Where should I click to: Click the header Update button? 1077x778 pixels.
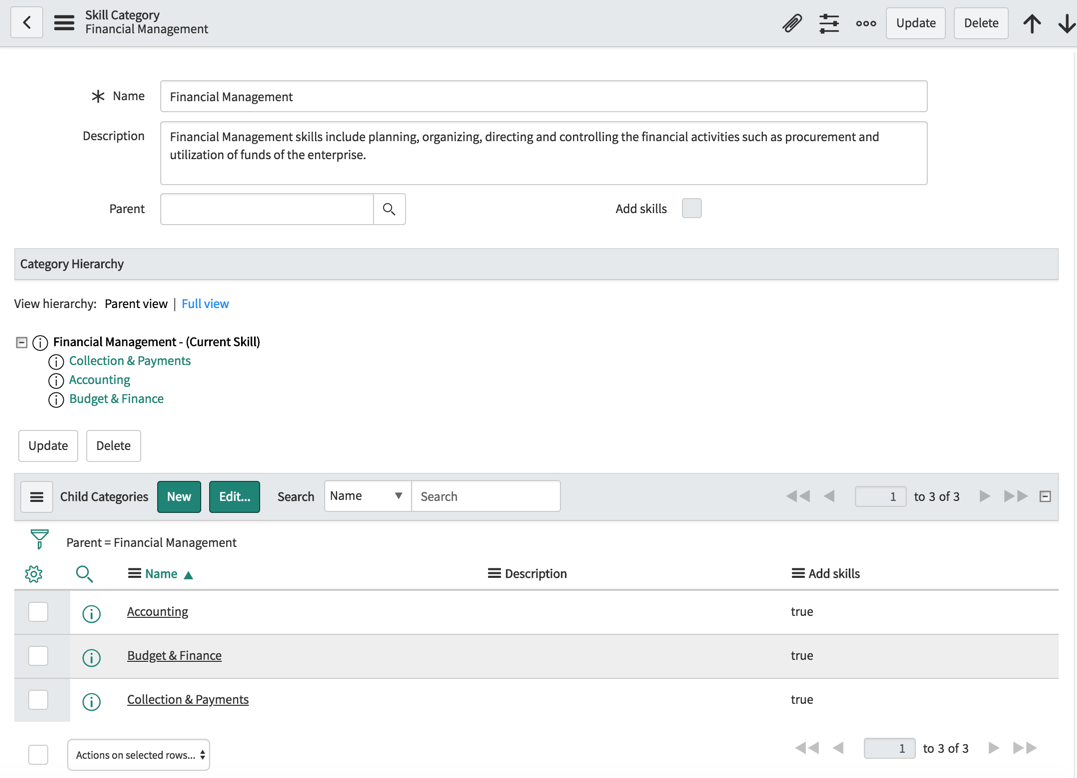tap(916, 23)
